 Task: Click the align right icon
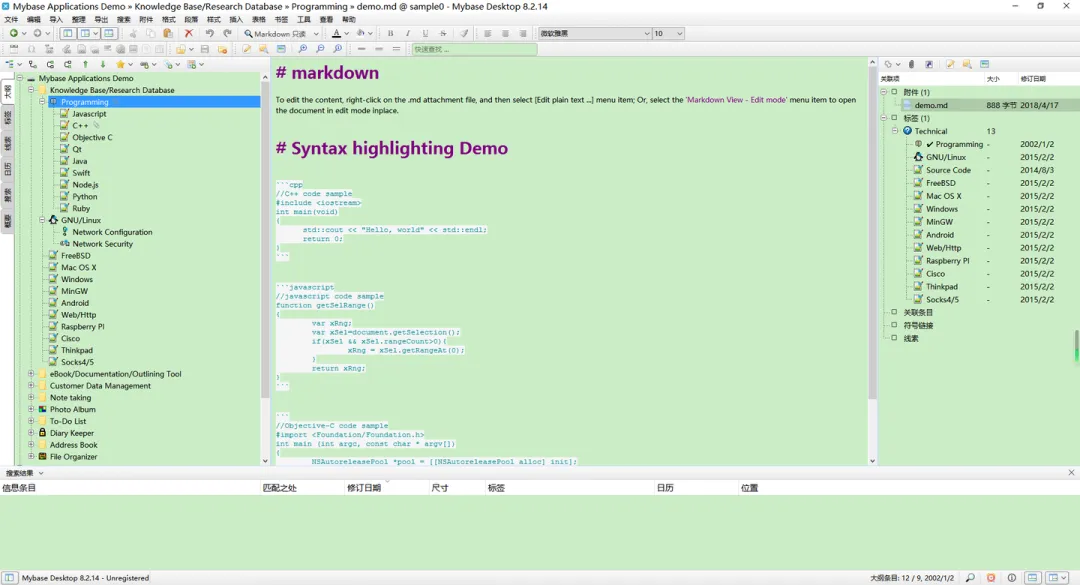523,33
